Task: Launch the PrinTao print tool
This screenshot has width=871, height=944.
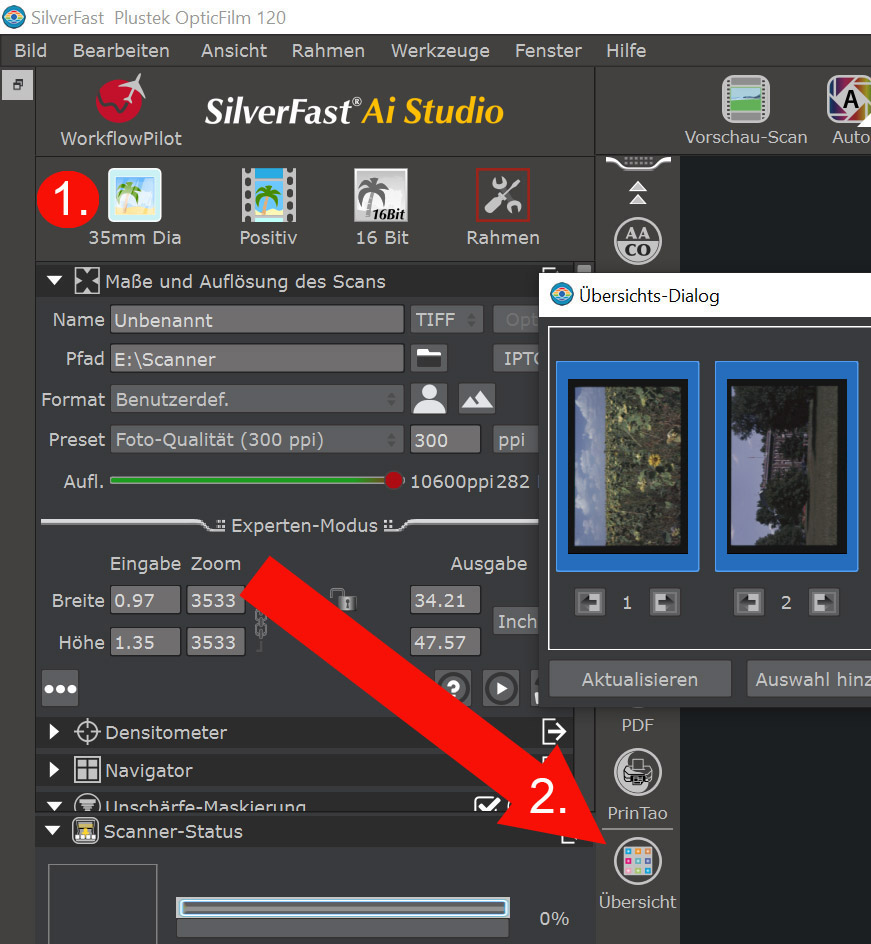Action: (x=637, y=772)
